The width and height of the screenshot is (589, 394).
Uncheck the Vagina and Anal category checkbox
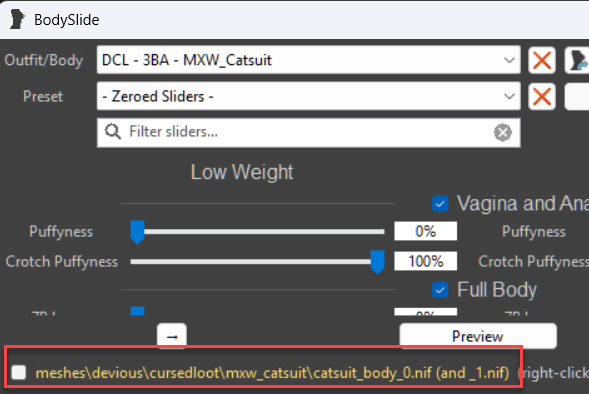440,204
